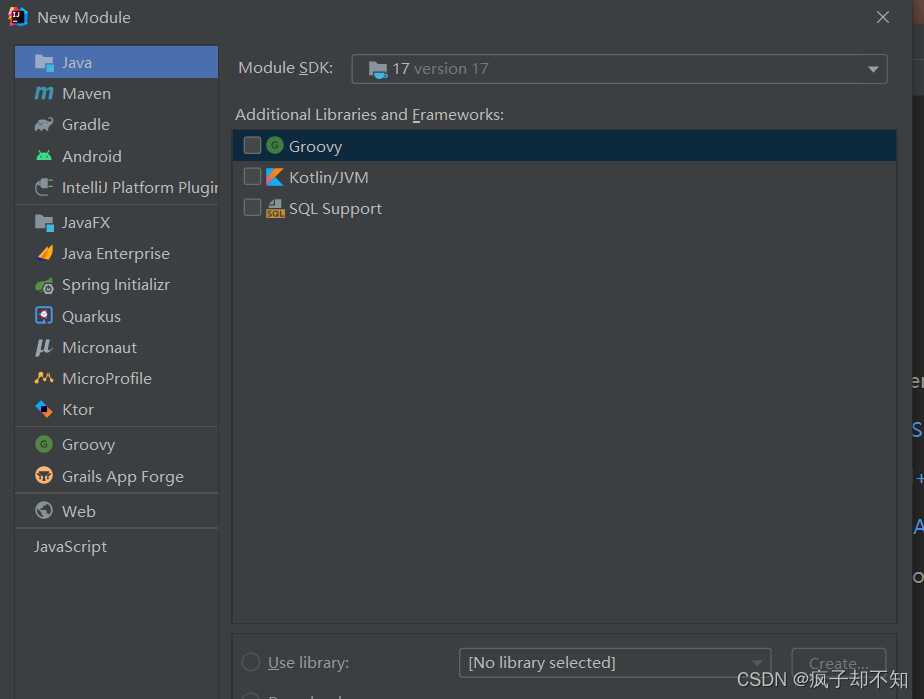Click the Grails App Forge icon
The width and height of the screenshot is (924, 699).
[44, 475]
